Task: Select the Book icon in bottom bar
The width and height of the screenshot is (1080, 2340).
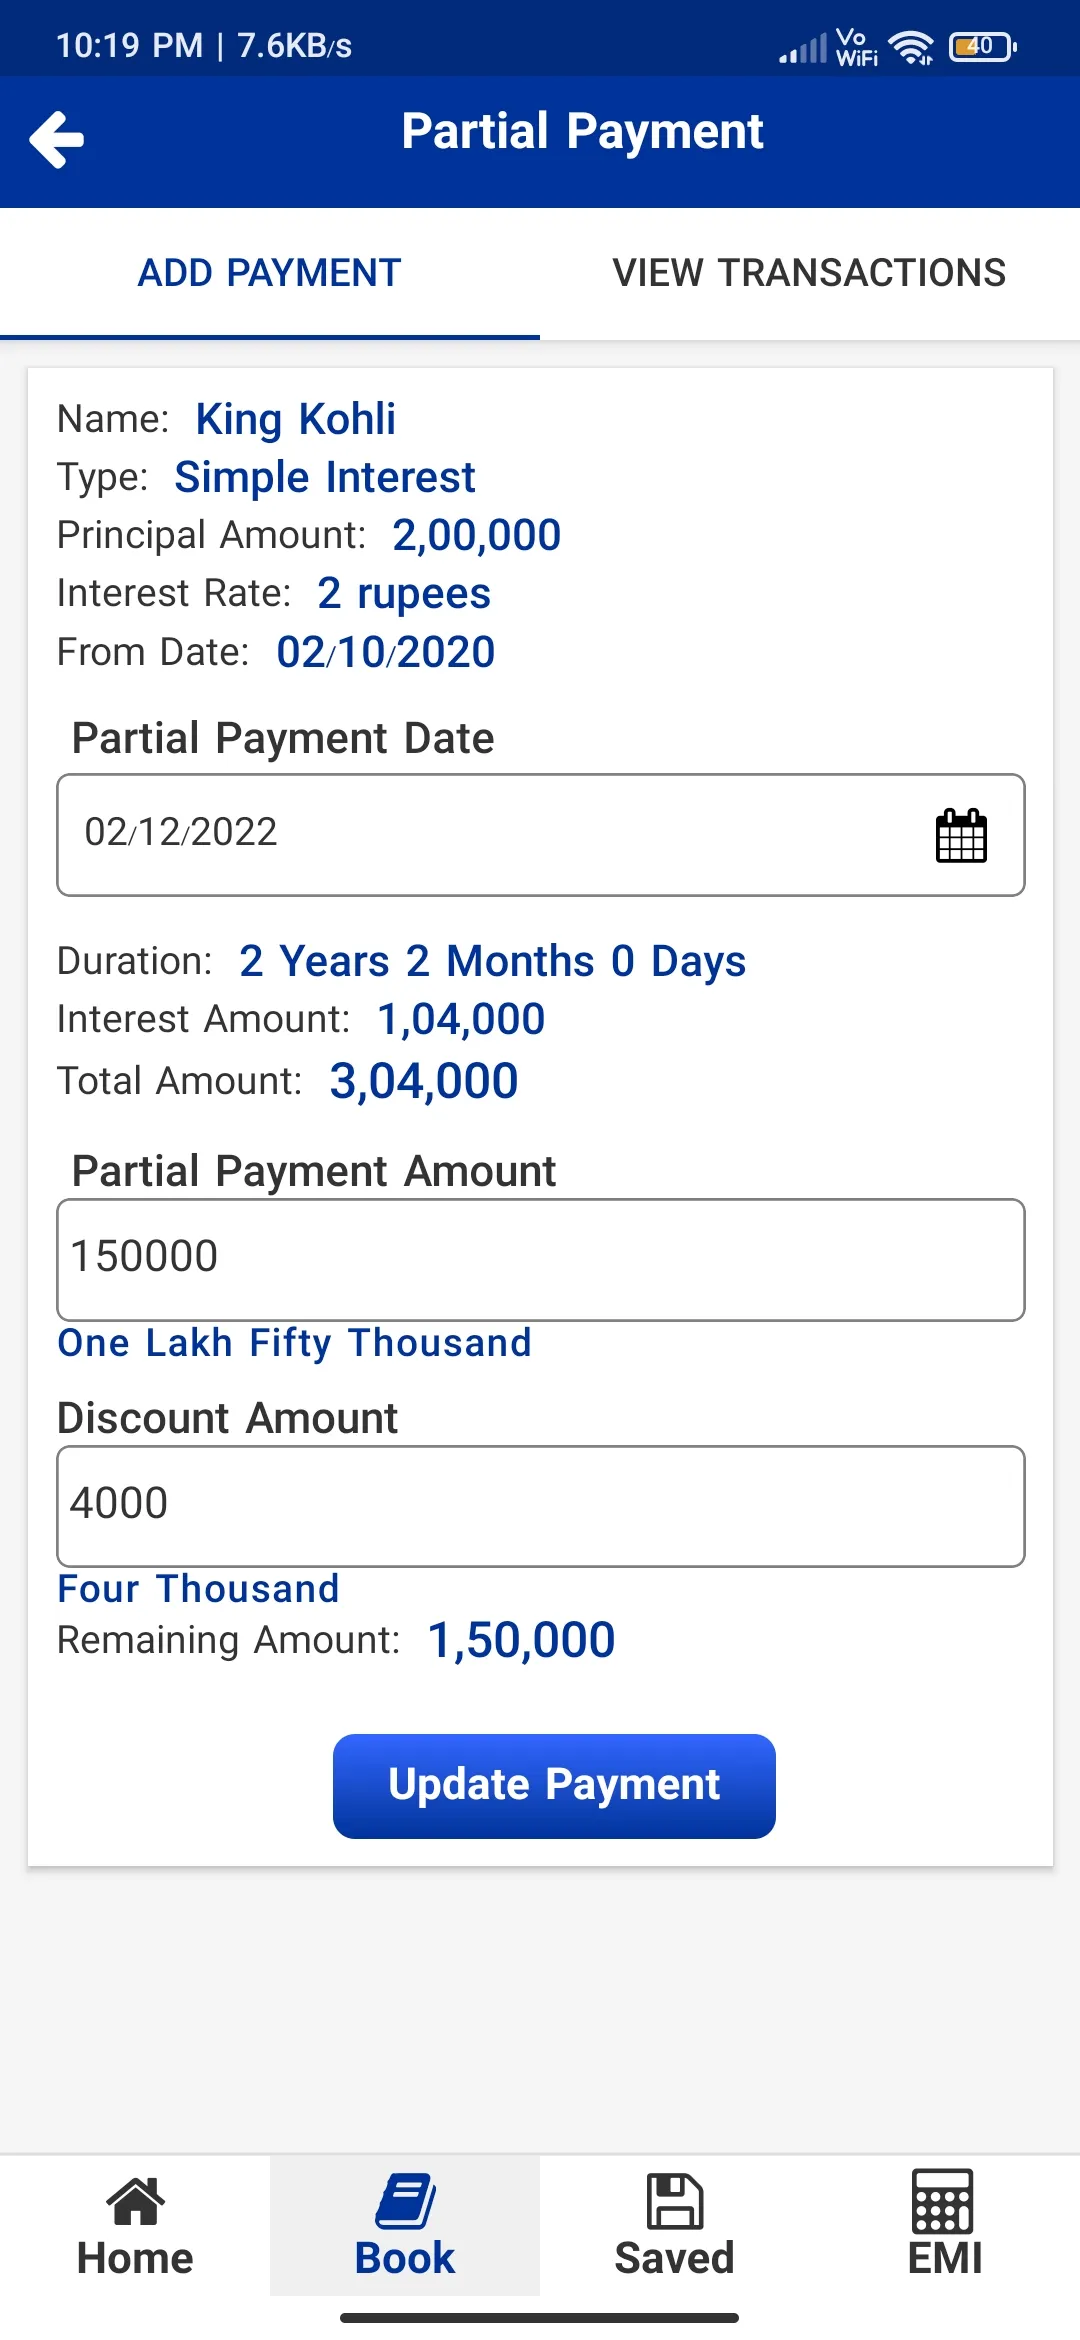Action: [405, 2201]
